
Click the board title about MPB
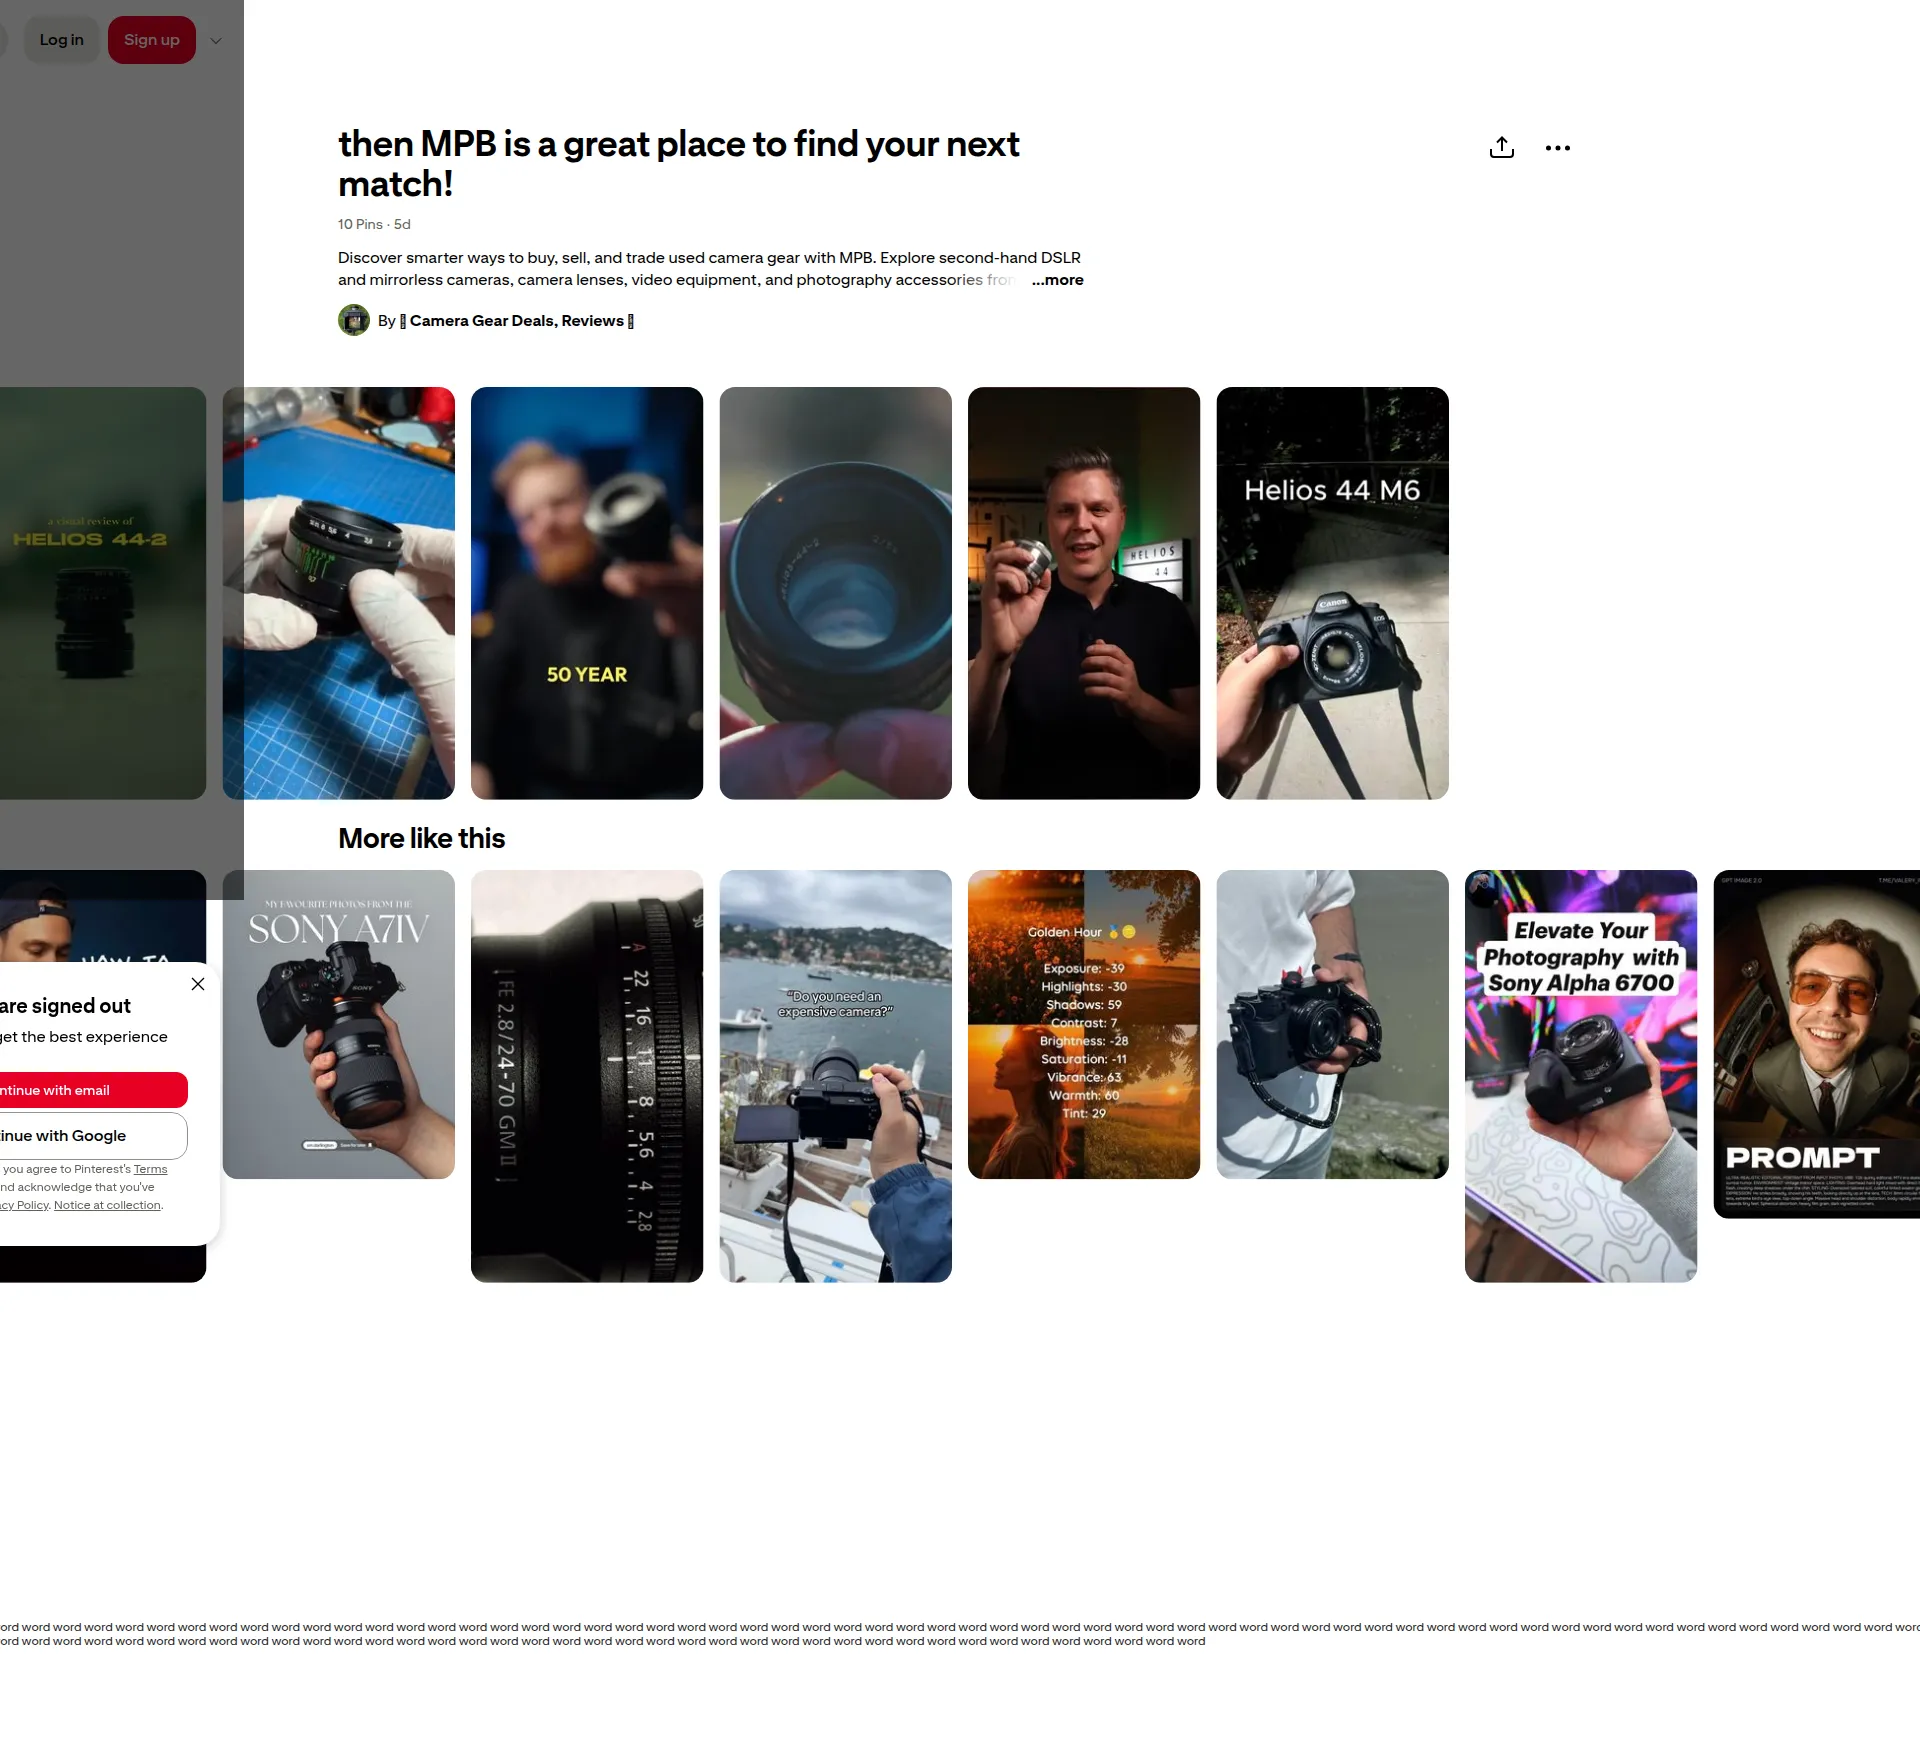pos(679,164)
